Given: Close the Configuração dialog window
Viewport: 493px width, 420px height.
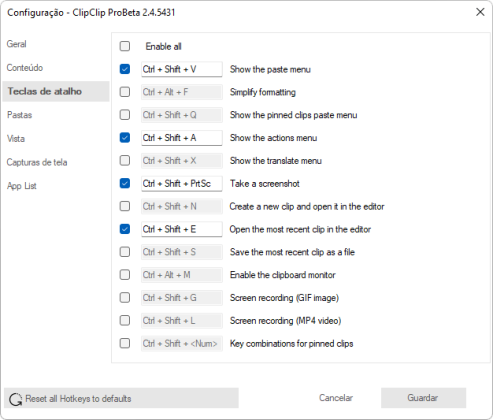Looking at the screenshot, I should [x=480, y=12].
